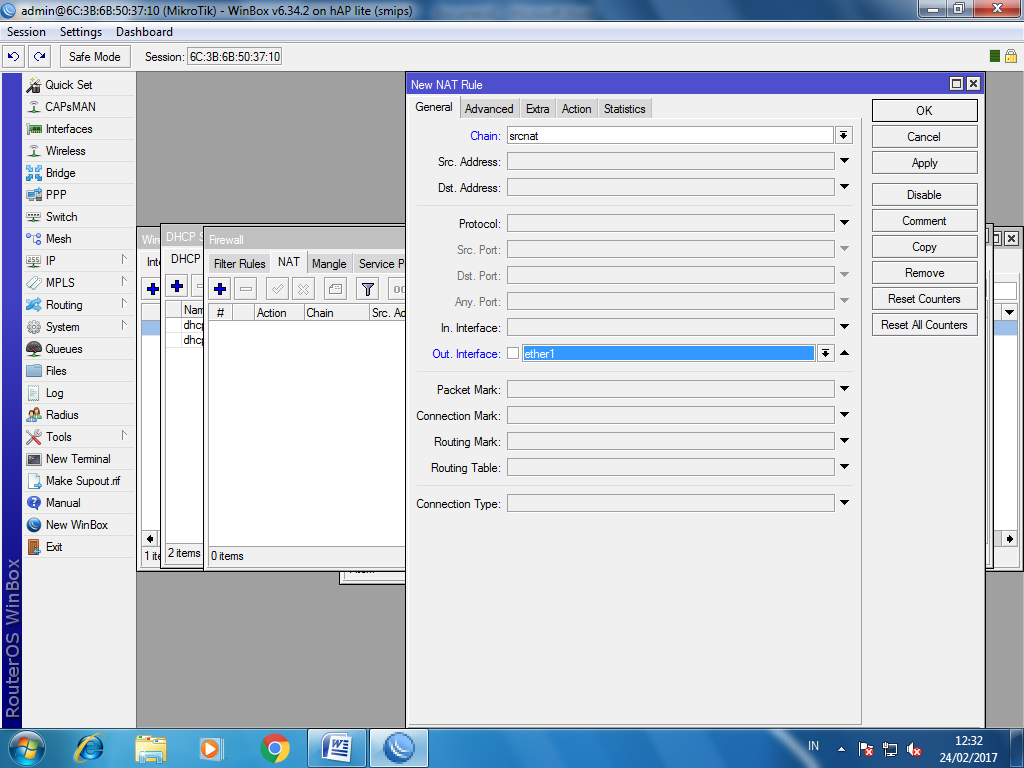Open the Quick Set icon in sidebar

coord(33,85)
